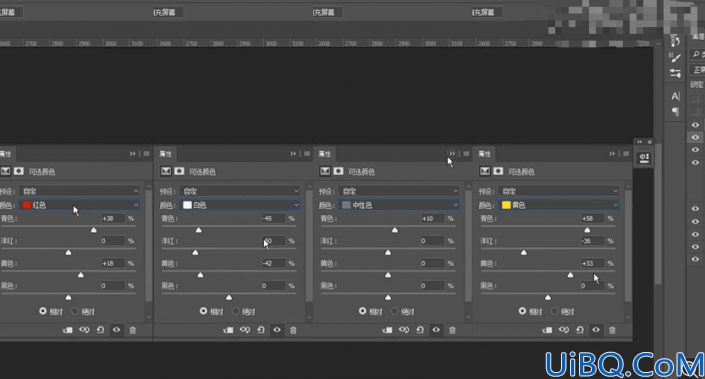Open color dropdown showing 中性色 (Neutral)
This screenshot has height=379, width=705.
399,205
